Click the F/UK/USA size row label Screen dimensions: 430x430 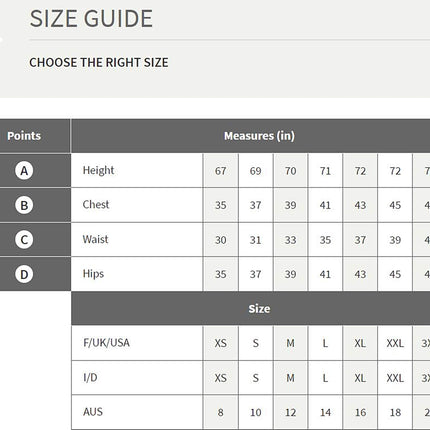tap(106, 343)
